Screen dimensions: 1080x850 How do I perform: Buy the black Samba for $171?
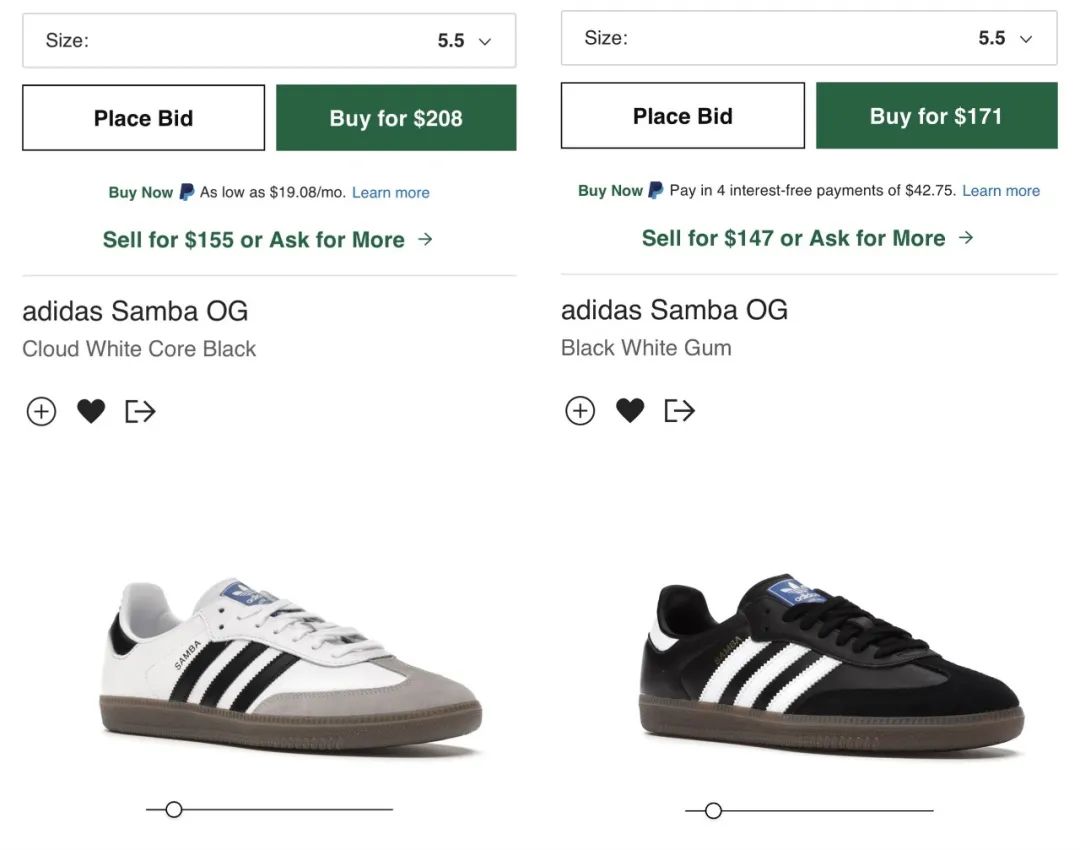[936, 116]
